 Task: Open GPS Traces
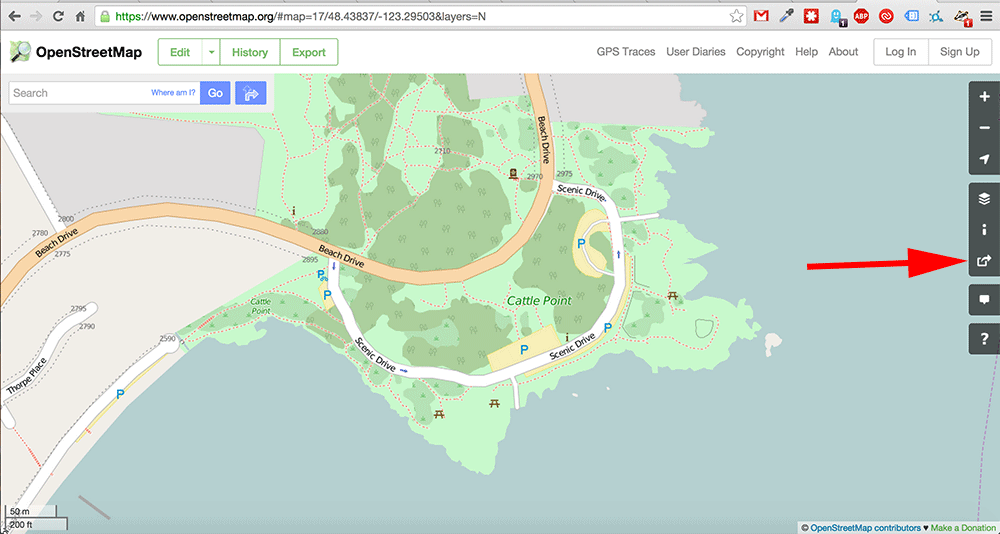coord(626,52)
